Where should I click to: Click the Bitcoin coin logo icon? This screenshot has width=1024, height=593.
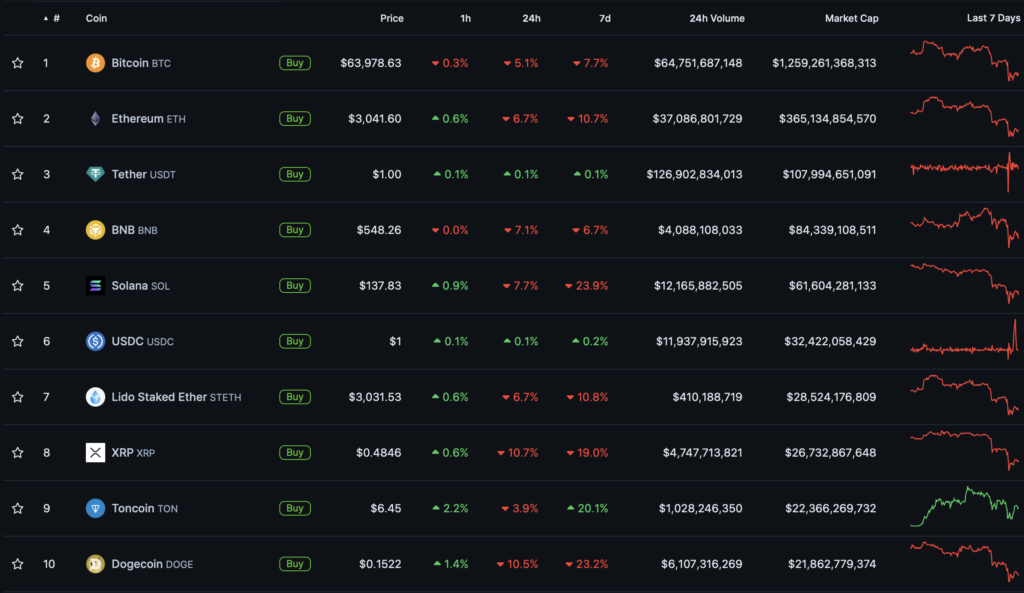tap(95, 63)
